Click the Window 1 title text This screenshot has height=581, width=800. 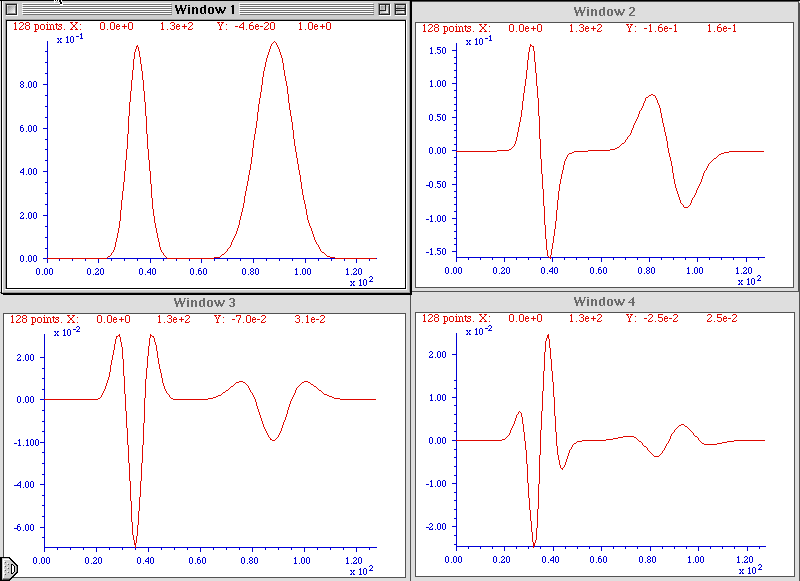pyautogui.click(x=204, y=9)
